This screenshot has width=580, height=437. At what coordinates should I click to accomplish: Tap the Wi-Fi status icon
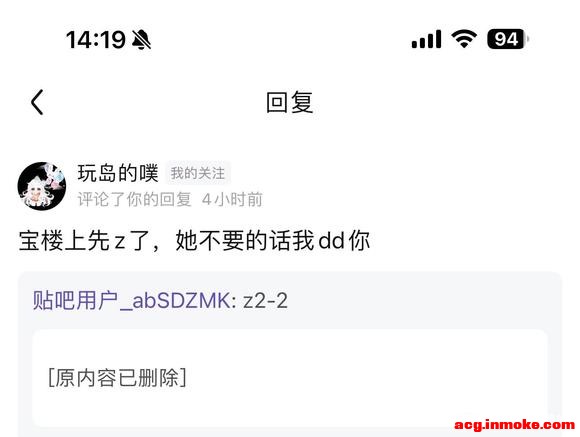point(464,39)
